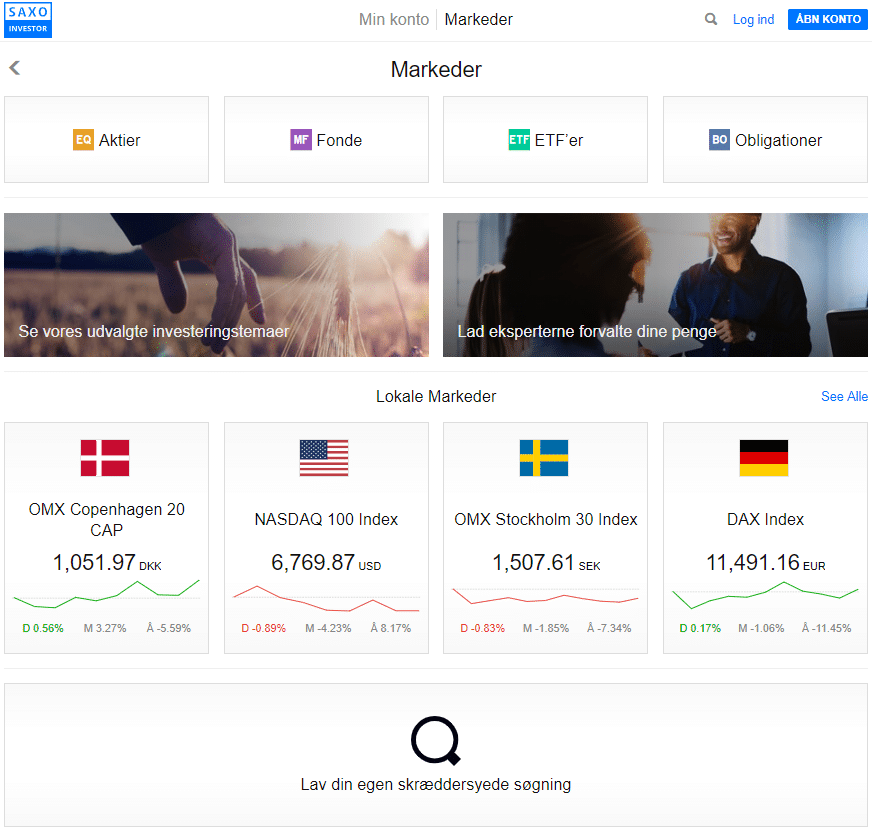Click Lav din egen skræddersyede søgning text
The height and width of the screenshot is (833, 872).
pyautogui.click(x=436, y=785)
